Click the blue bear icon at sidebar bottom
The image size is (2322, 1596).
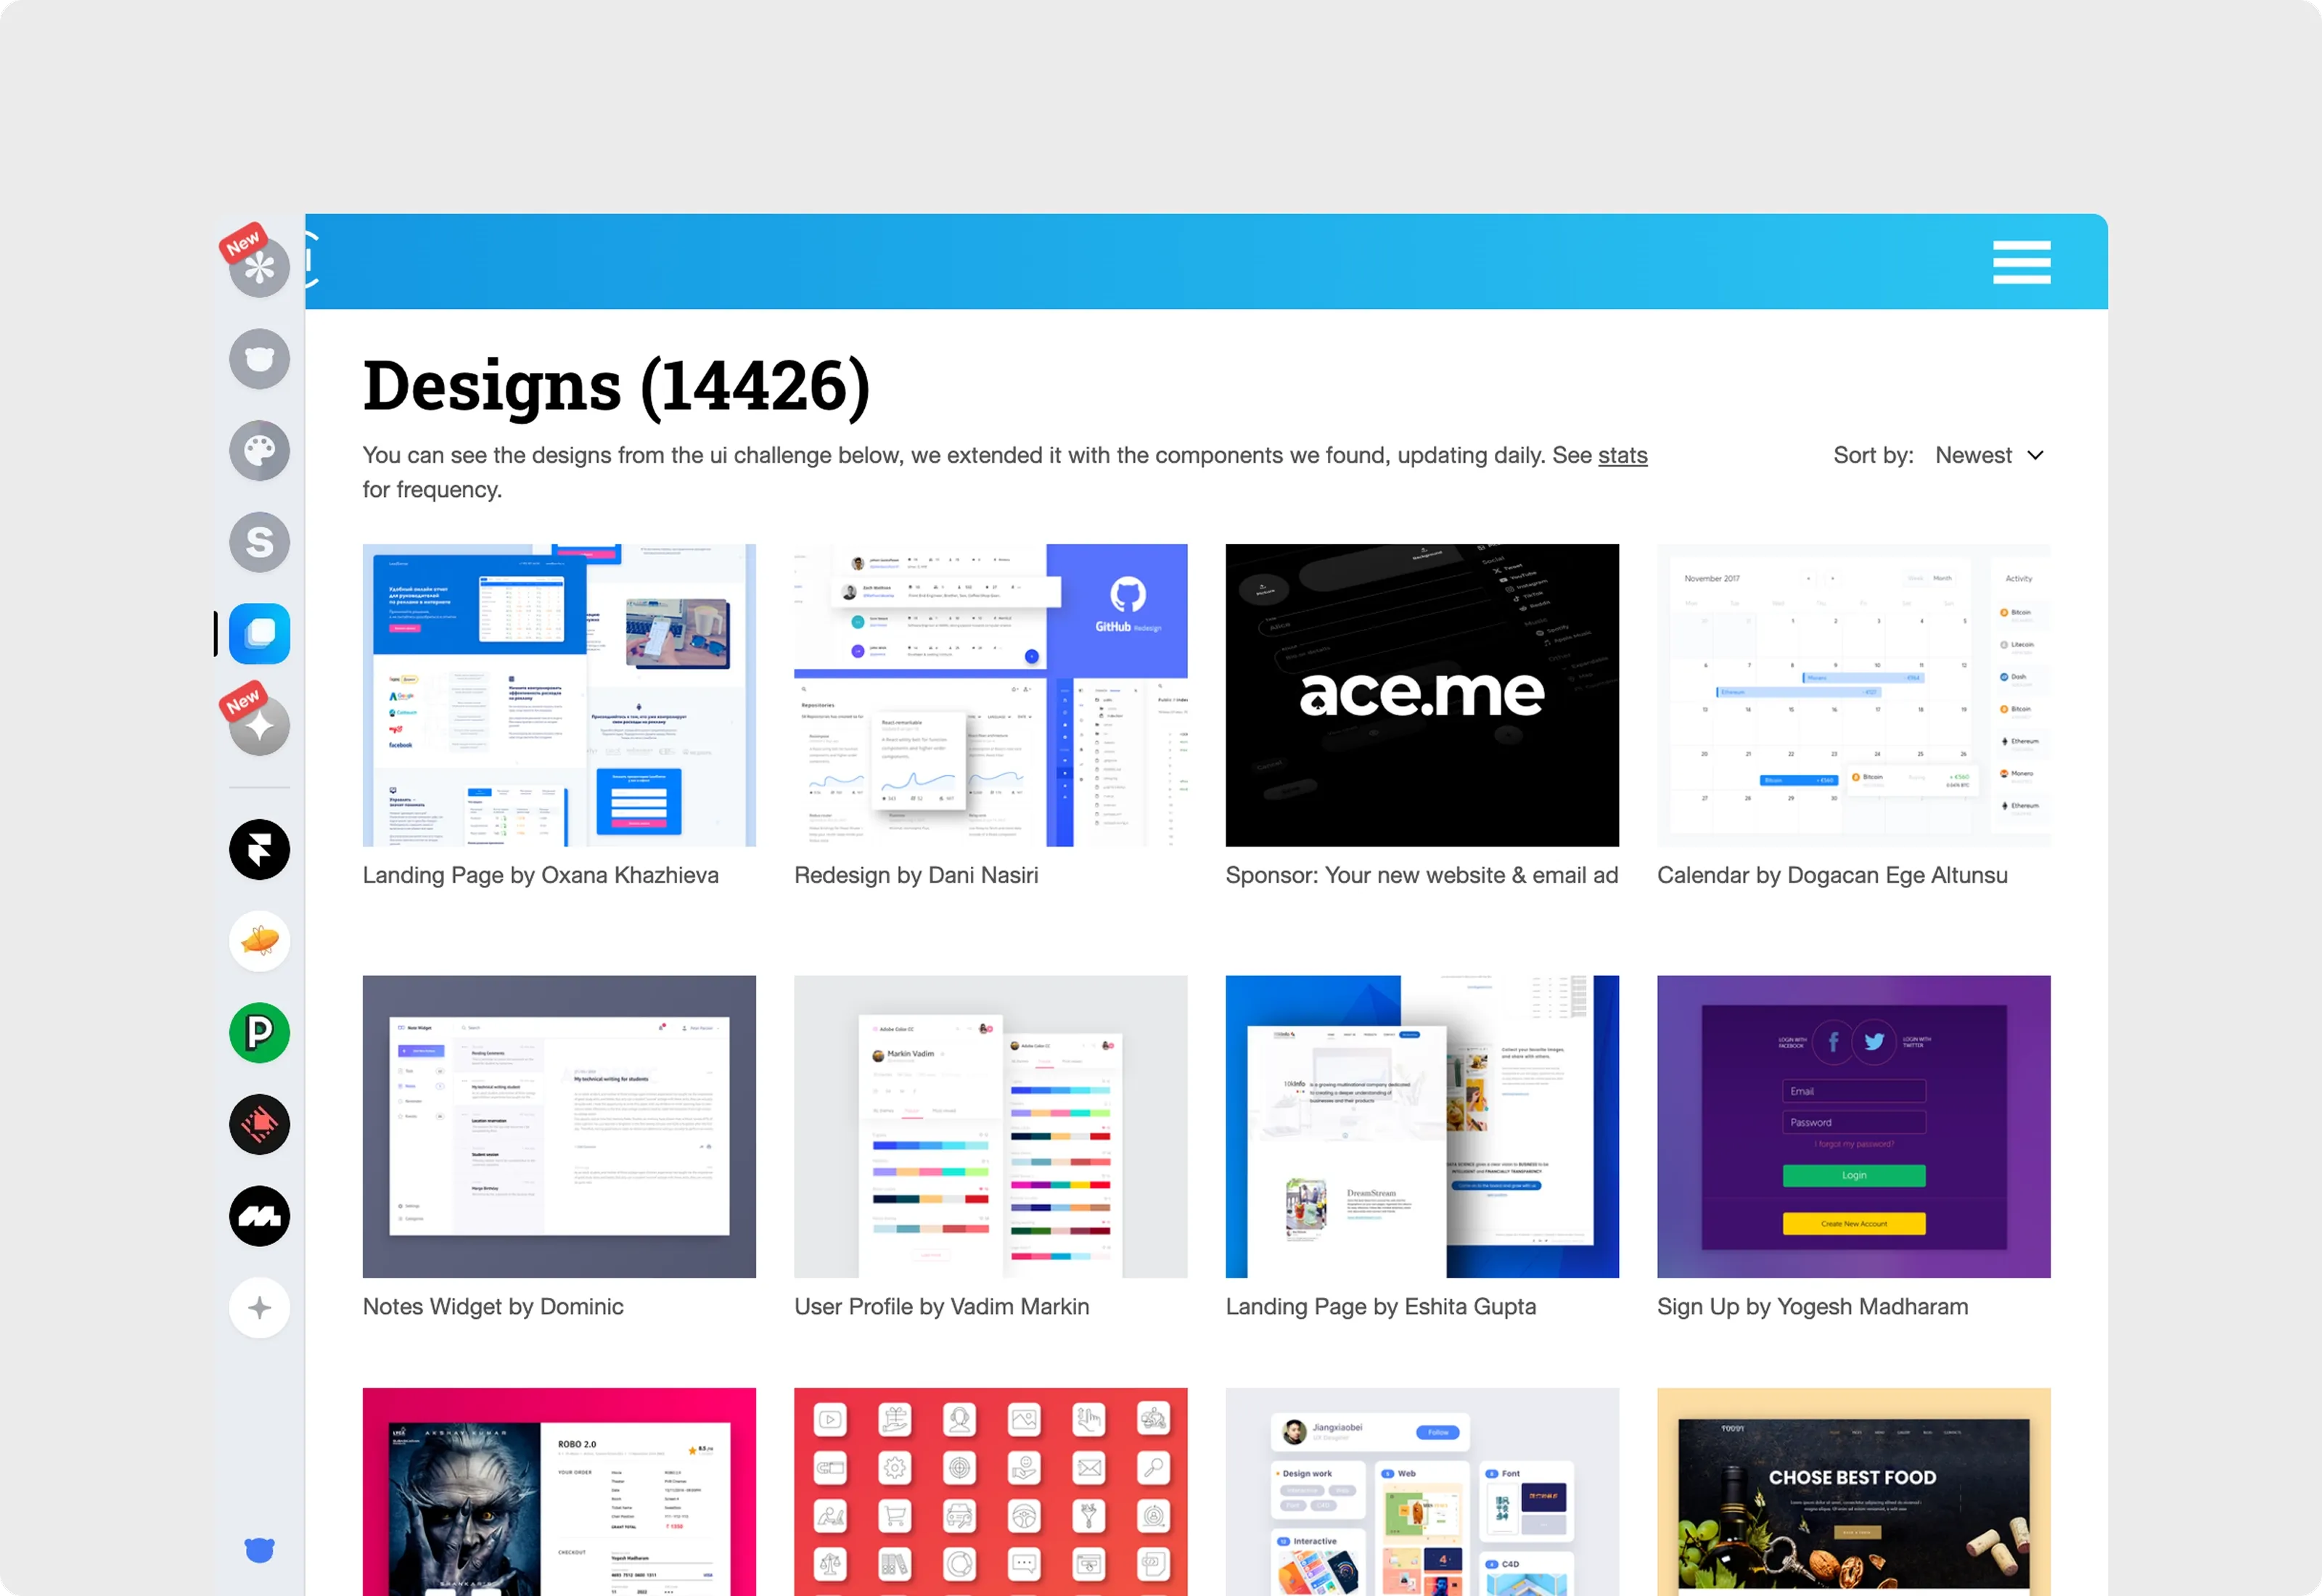point(259,1550)
